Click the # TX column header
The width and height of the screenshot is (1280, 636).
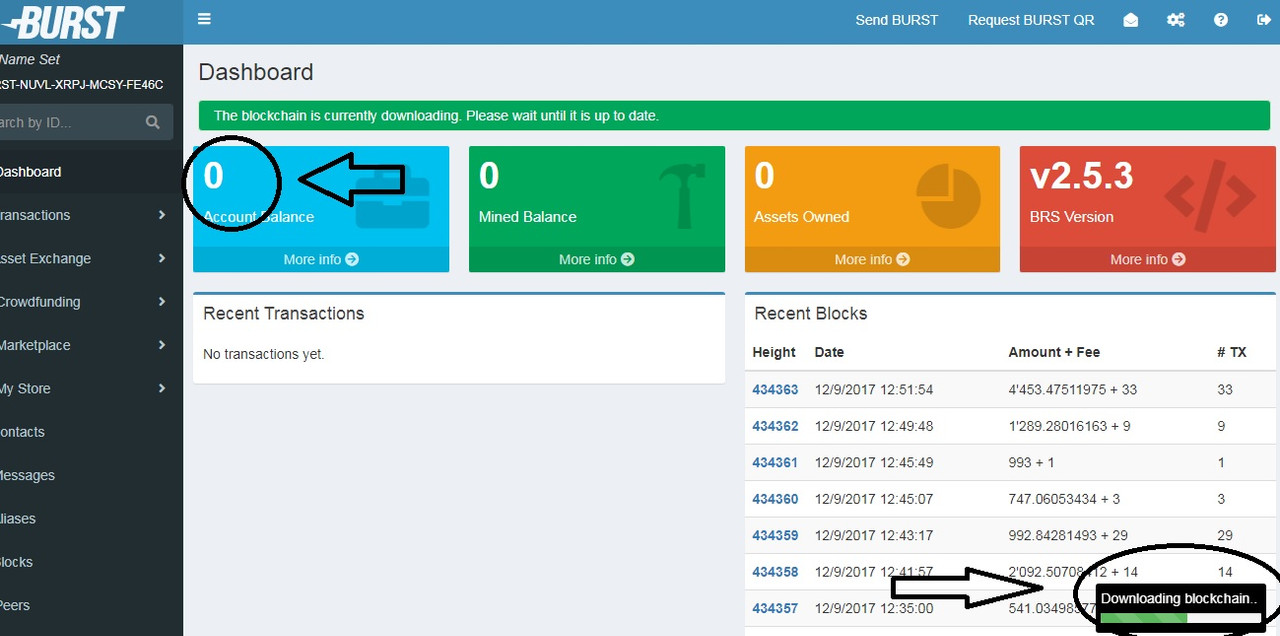[1231, 352]
